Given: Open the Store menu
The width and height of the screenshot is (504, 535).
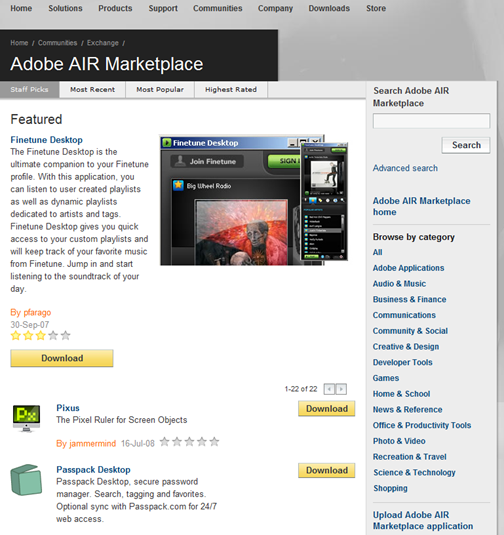Looking at the screenshot, I should 376,8.
